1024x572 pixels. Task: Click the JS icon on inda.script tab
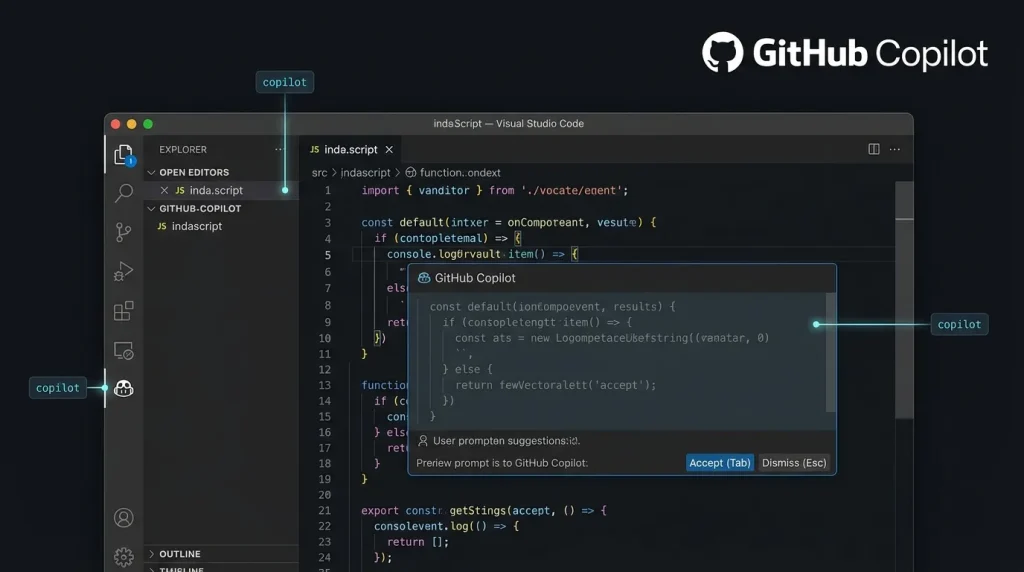coord(315,150)
